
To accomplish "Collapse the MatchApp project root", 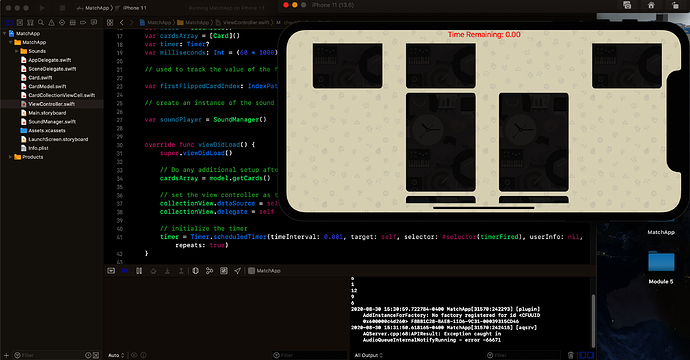I will pyautogui.click(x=4, y=33).
